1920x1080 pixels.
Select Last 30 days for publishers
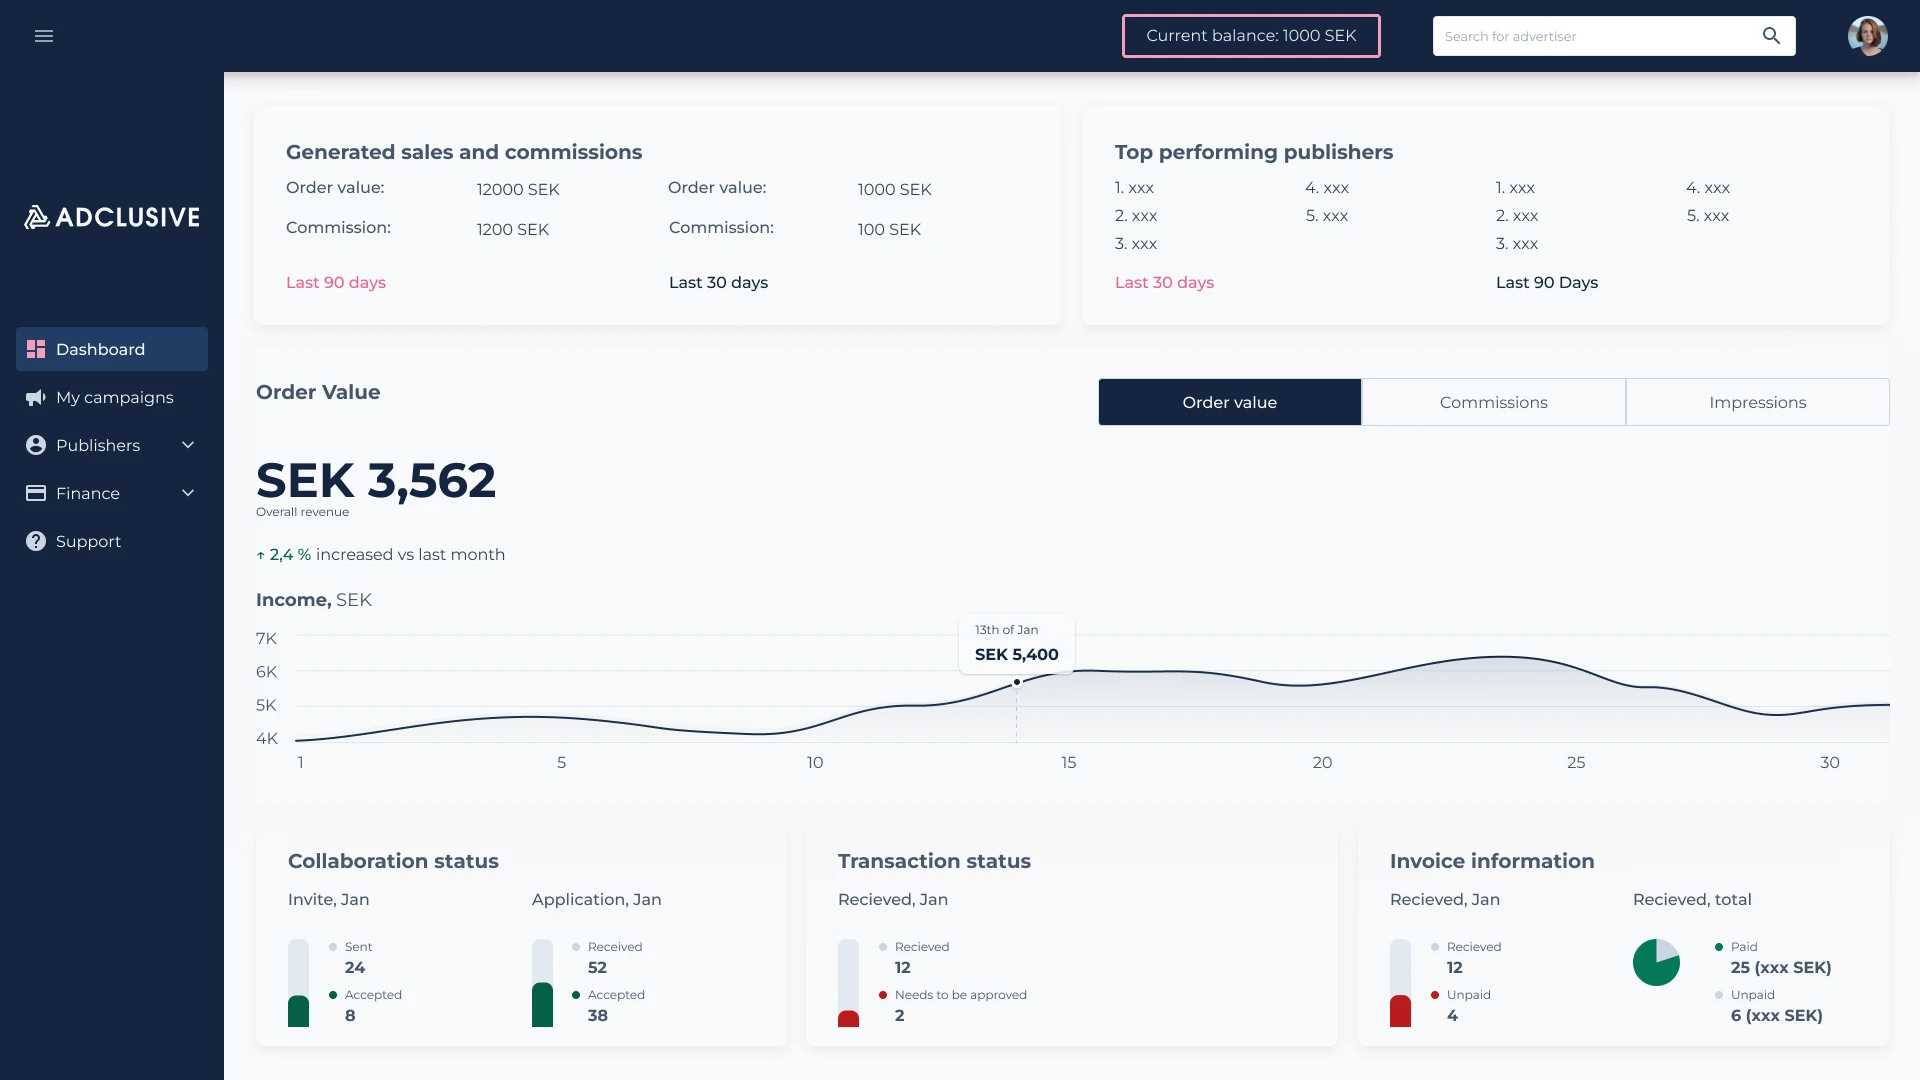[1164, 283]
